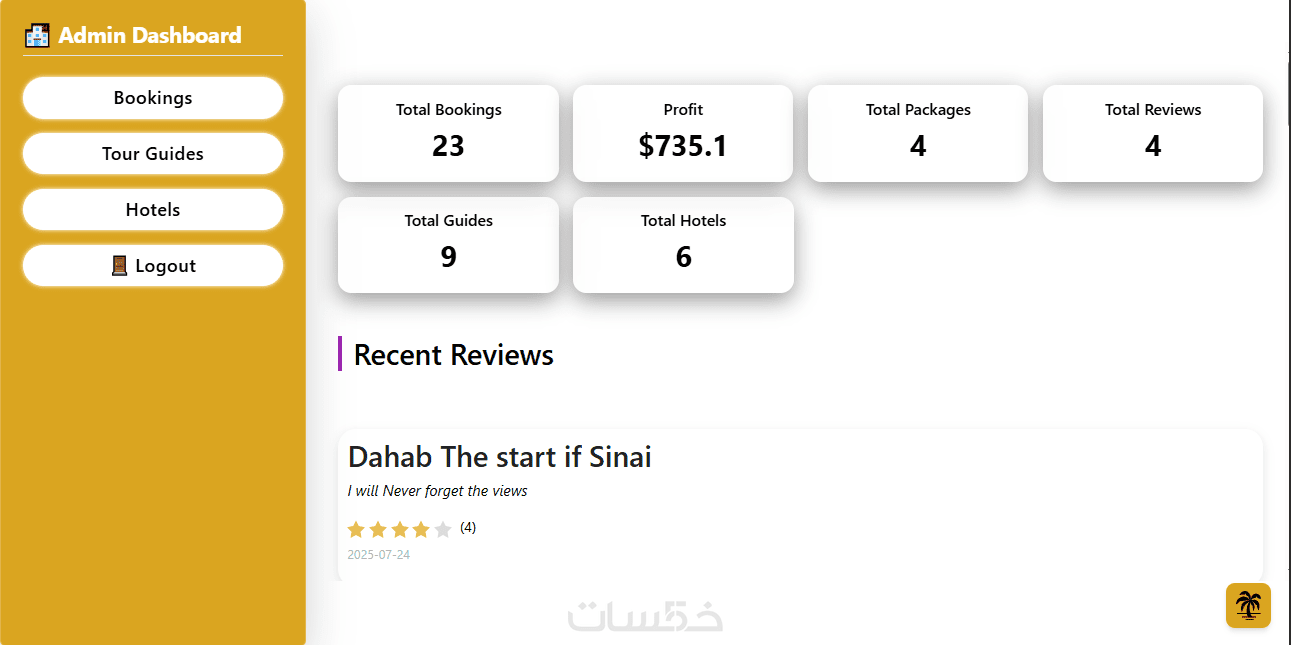Open the Total Bookings stat card

448,133
